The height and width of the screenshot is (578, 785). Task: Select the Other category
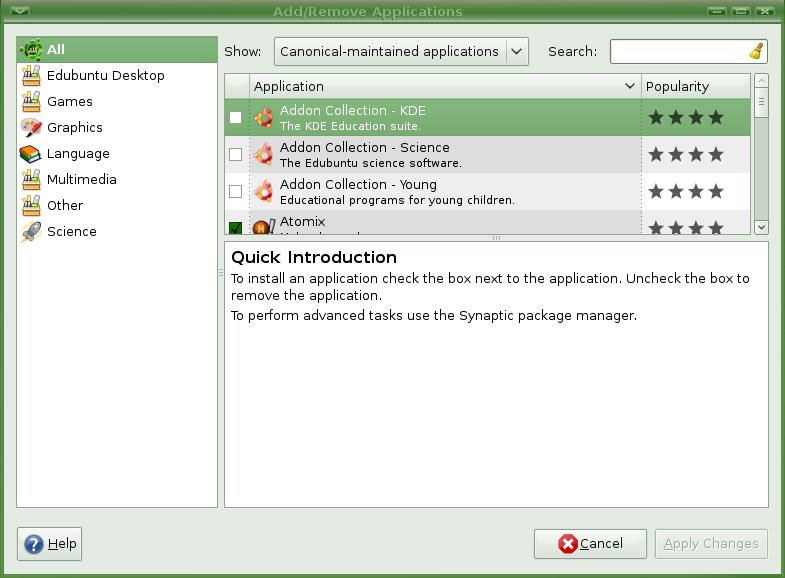pyautogui.click(x=65, y=205)
